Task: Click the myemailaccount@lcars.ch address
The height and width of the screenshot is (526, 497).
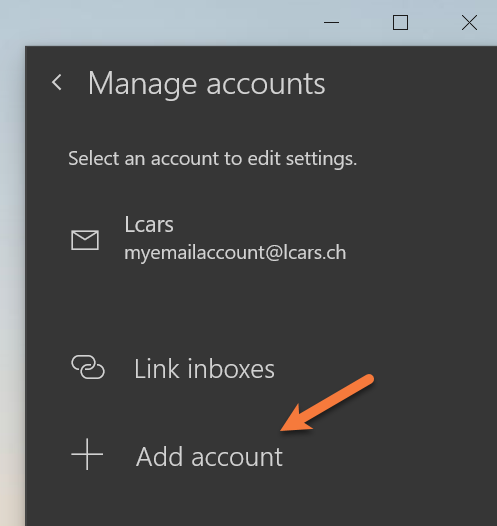Action: pos(235,253)
